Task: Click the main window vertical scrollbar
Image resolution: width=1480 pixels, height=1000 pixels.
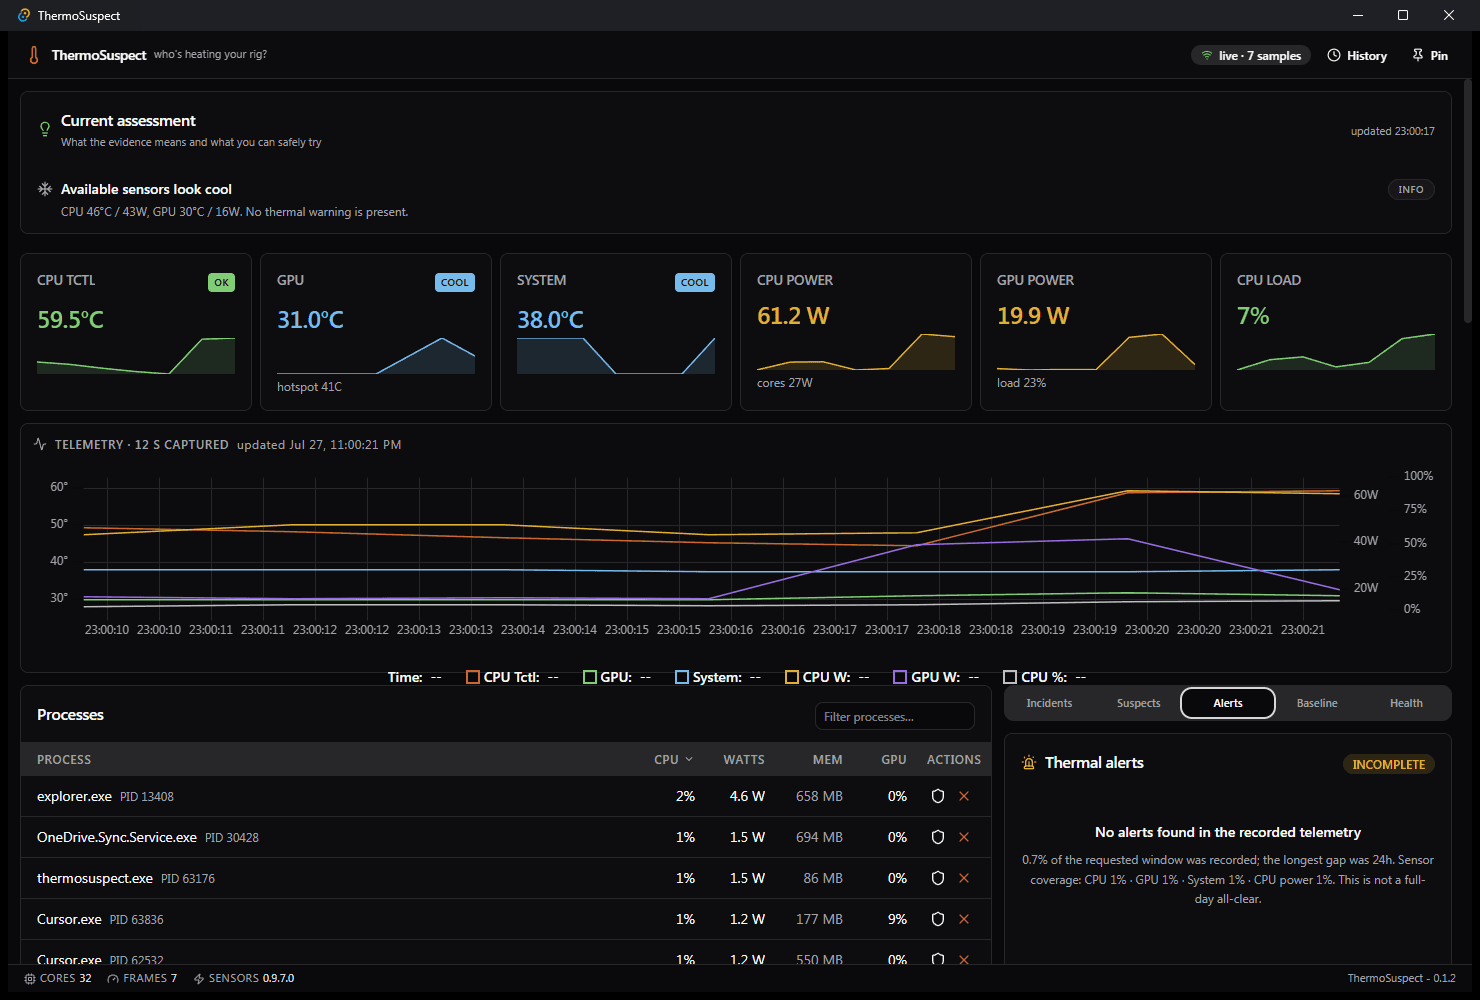Action: point(1468,200)
